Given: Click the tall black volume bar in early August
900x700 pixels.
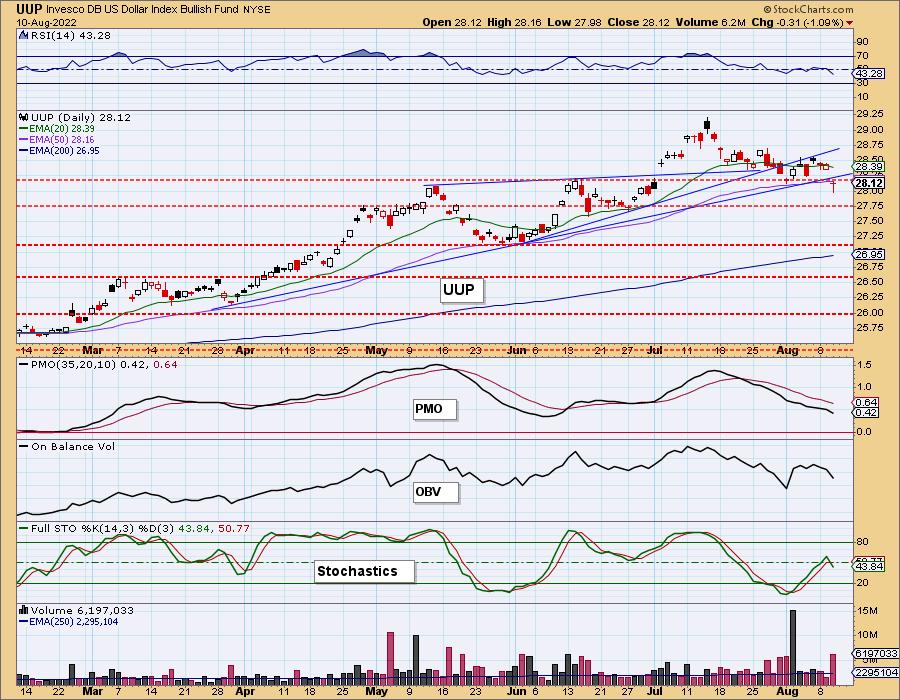Looking at the screenshot, I should tap(793, 647).
